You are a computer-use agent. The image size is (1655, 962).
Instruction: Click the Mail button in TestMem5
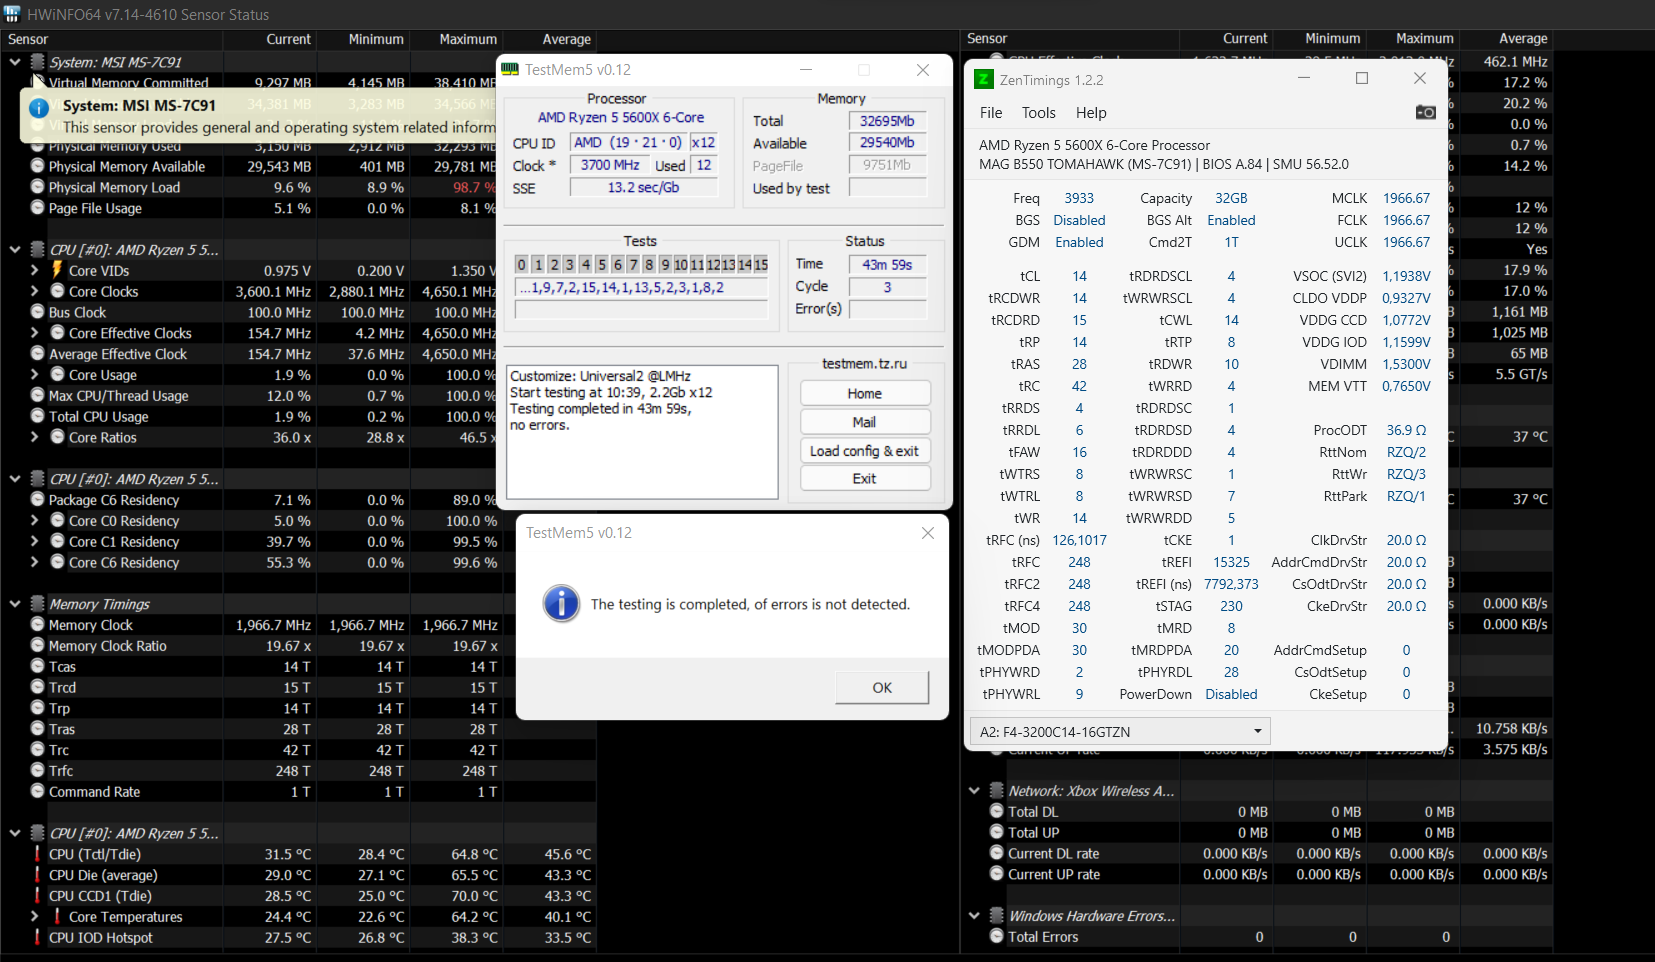(x=865, y=422)
